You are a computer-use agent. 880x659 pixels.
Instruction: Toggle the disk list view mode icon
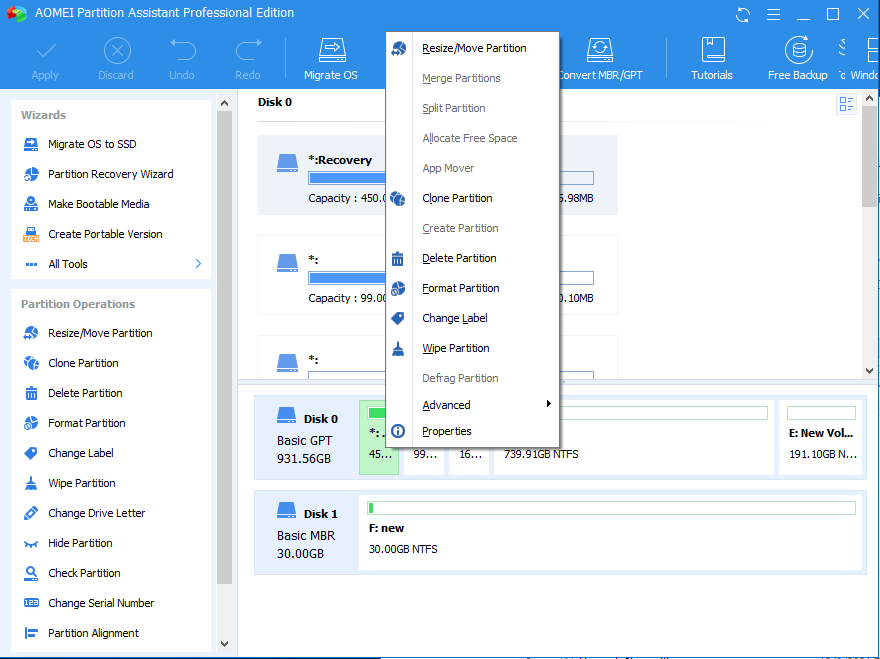point(846,104)
